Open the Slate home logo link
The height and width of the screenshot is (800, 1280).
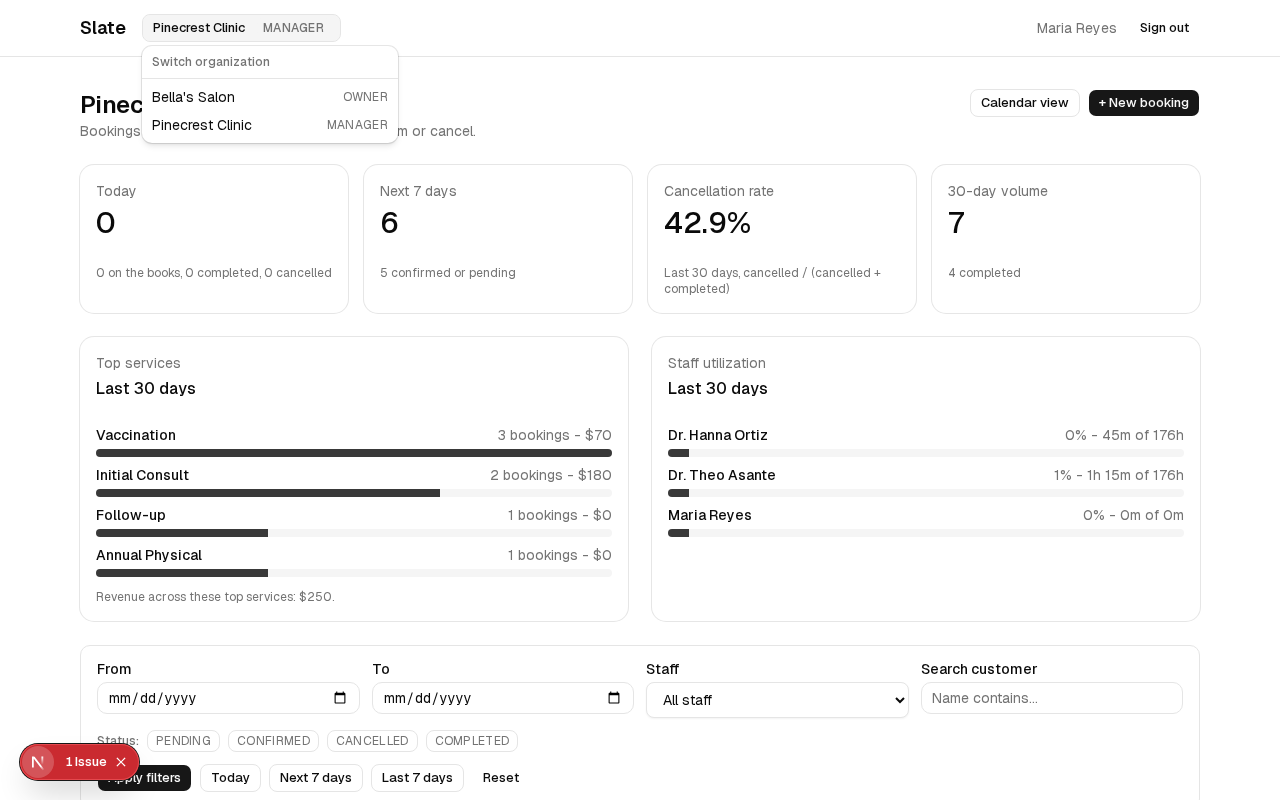[x=103, y=28]
